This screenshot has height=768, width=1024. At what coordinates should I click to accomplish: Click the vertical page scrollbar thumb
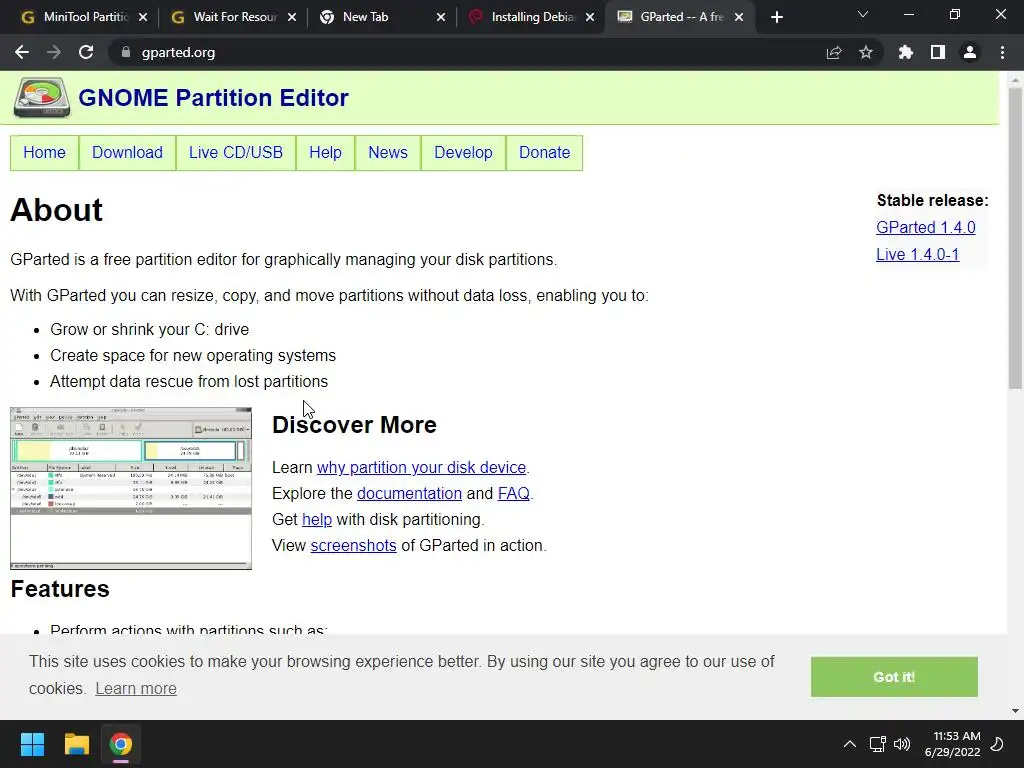pos(1015,238)
